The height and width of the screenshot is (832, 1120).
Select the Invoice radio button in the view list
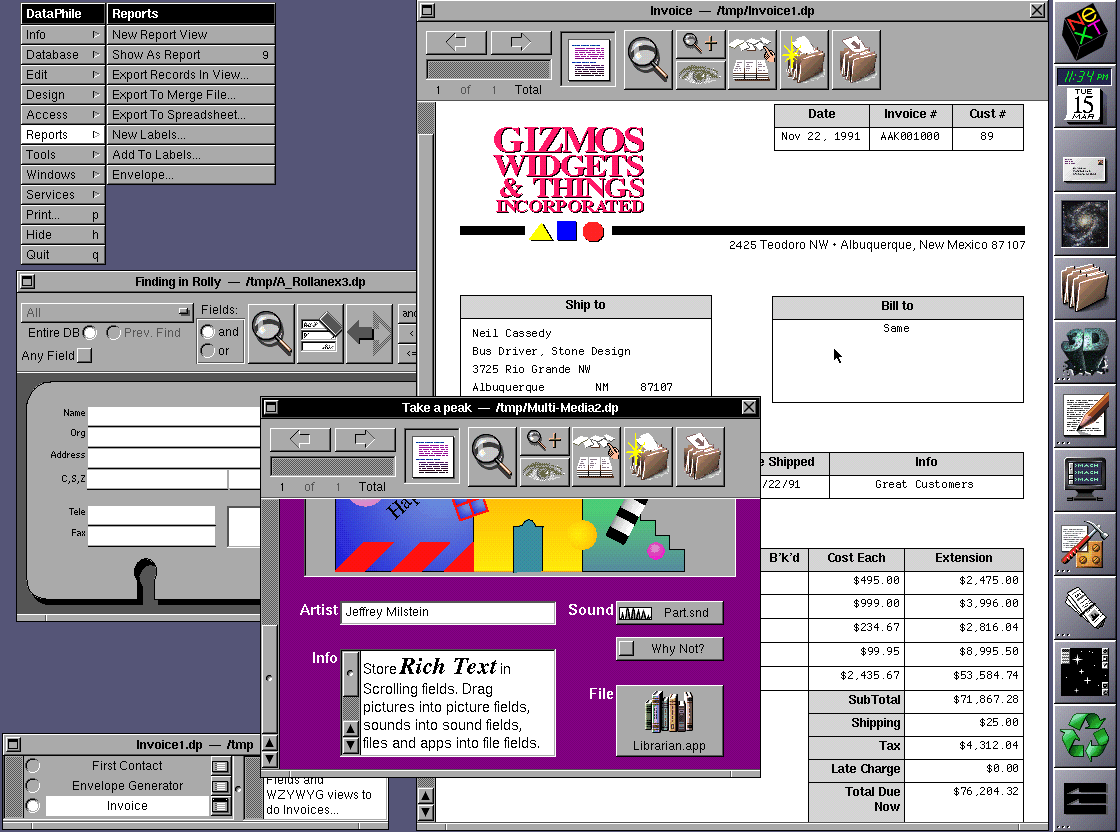click(33, 806)
